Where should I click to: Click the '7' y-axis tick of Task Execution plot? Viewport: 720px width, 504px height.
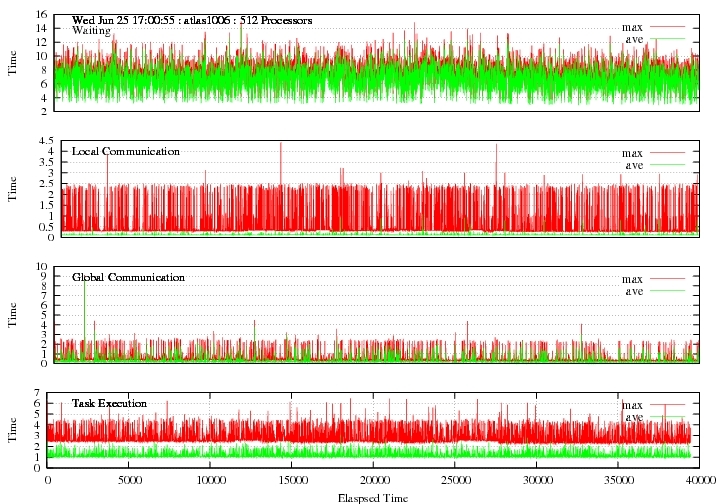point(38,392)
